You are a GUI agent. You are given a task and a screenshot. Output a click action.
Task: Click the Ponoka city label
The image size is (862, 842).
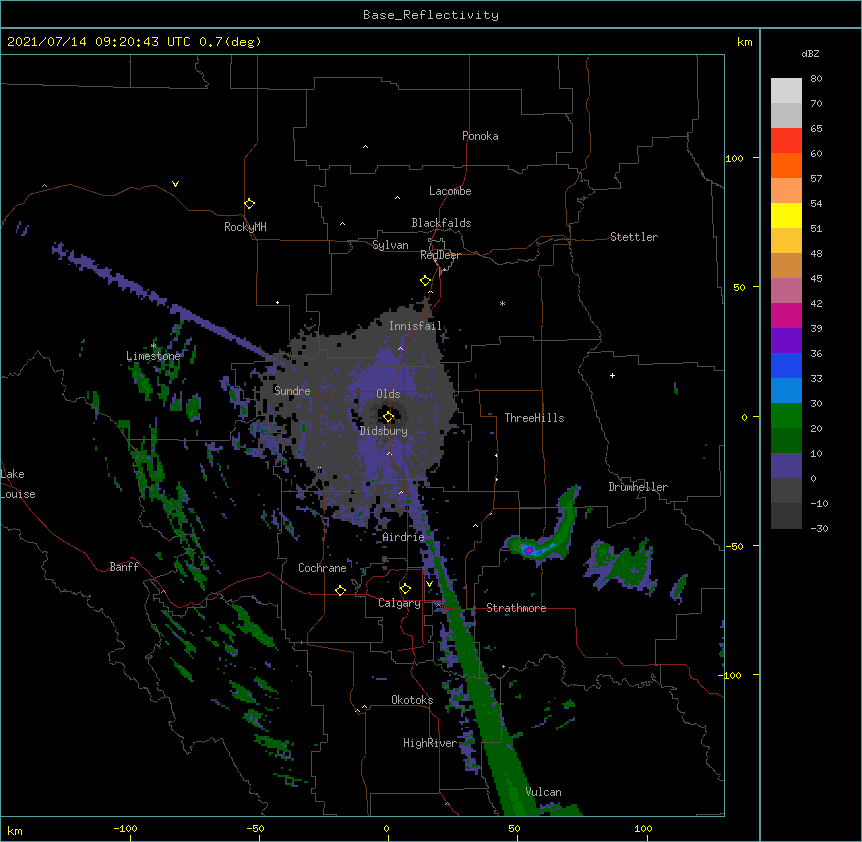480,136
